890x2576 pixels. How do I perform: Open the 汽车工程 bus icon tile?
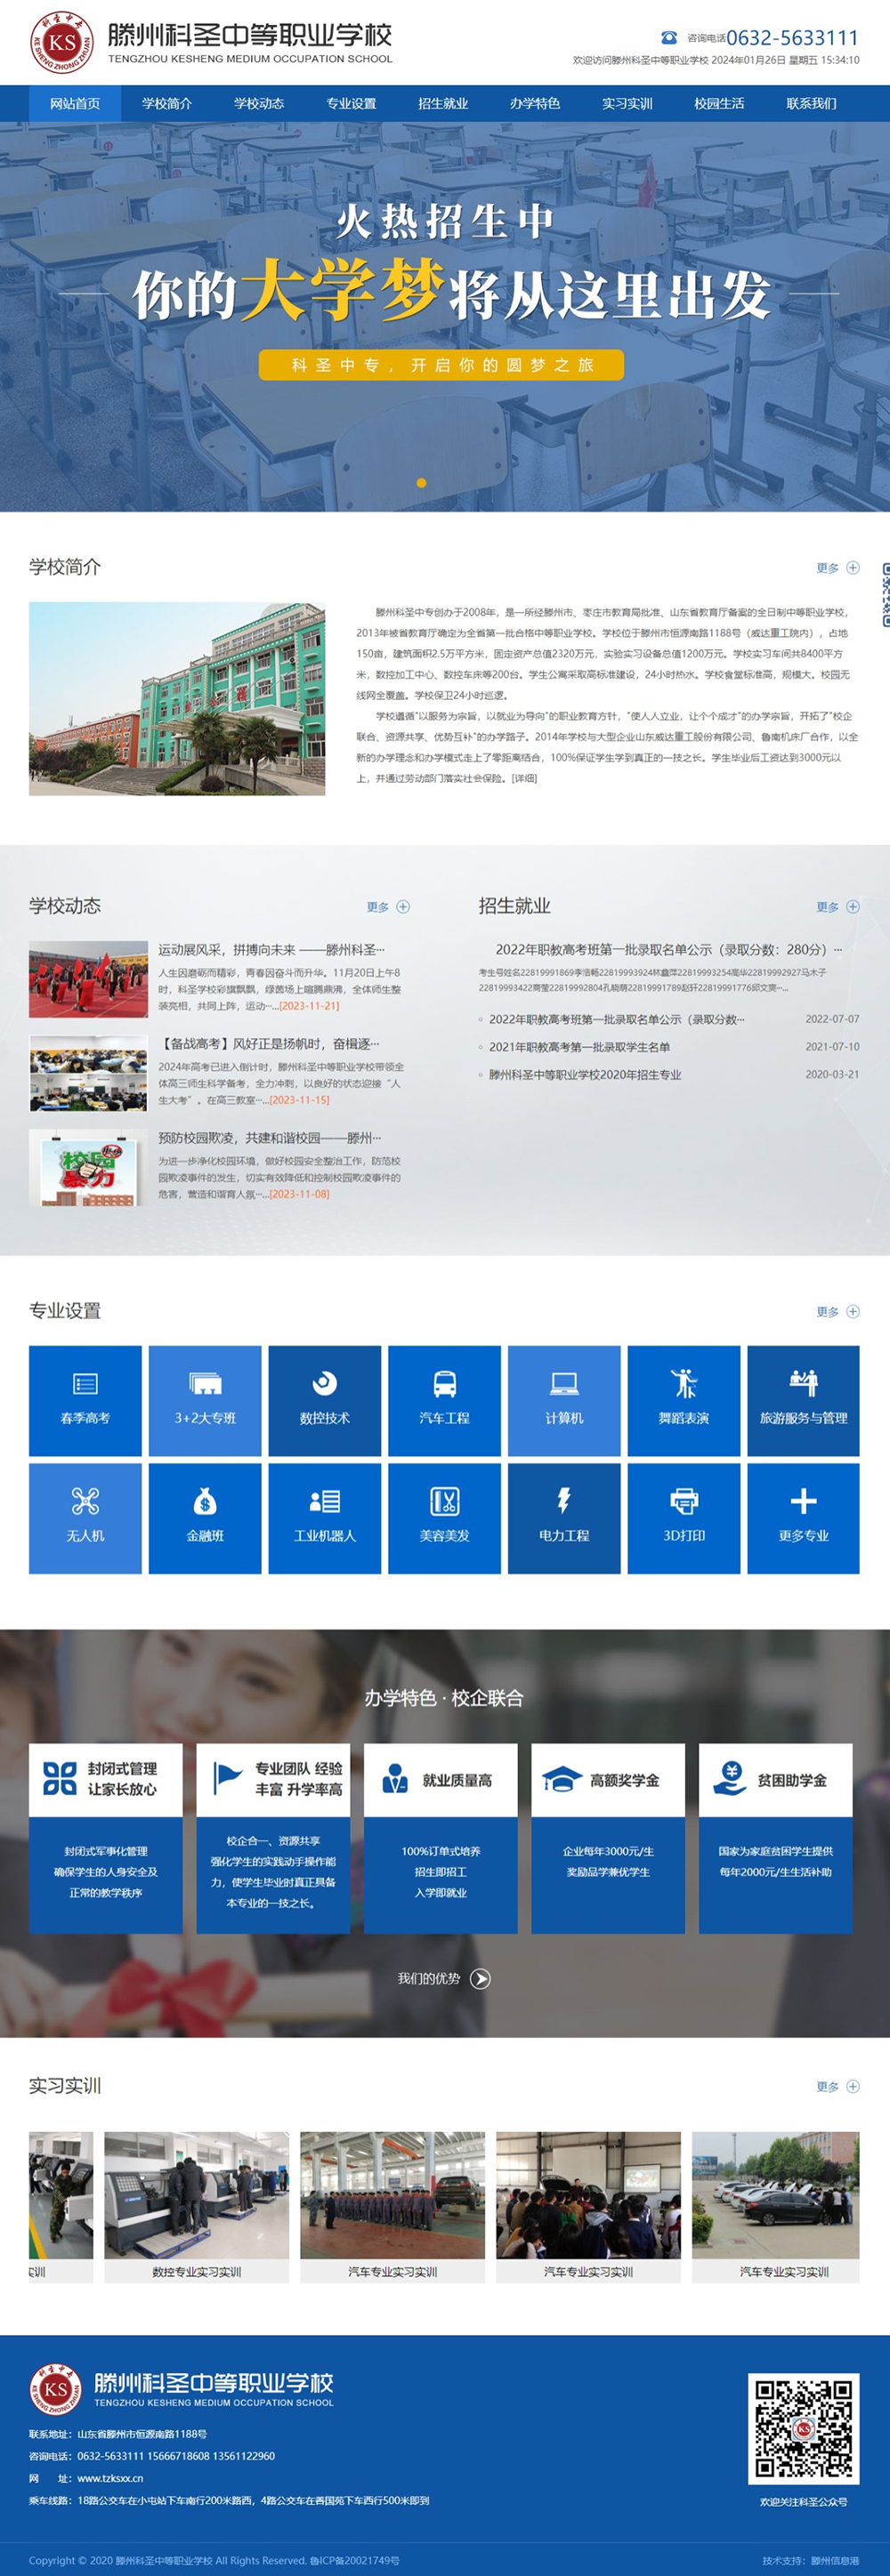tap(444, 1385)
